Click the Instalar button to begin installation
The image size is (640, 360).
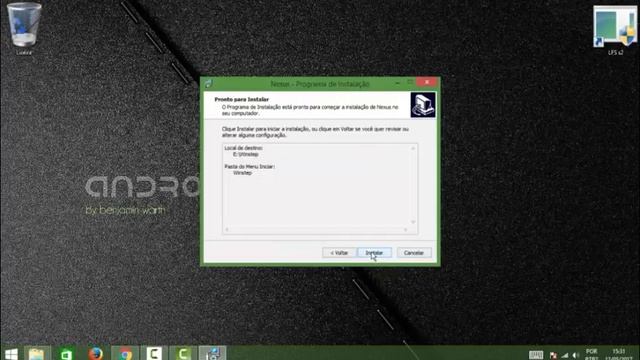point(374,253)
